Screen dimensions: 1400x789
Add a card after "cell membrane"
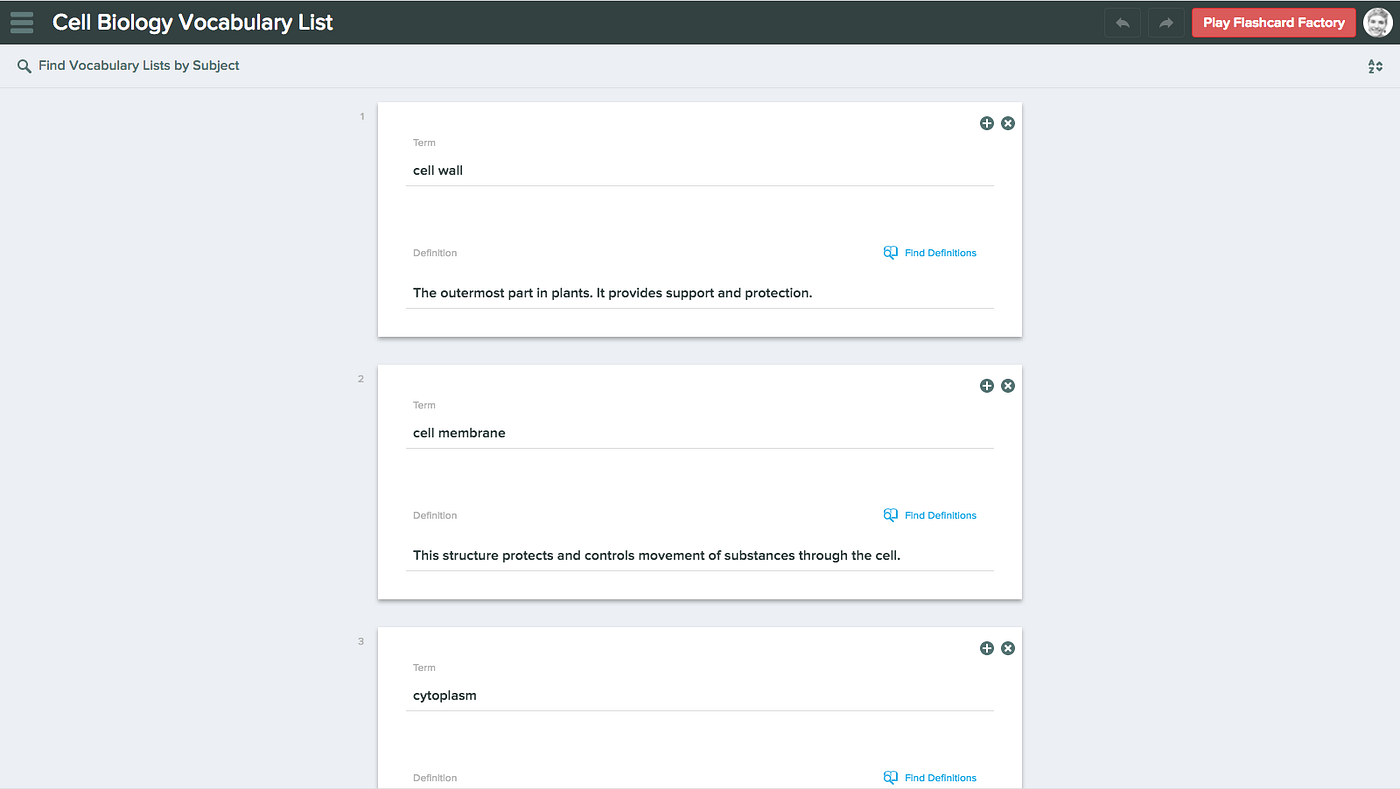coord(986,385)
